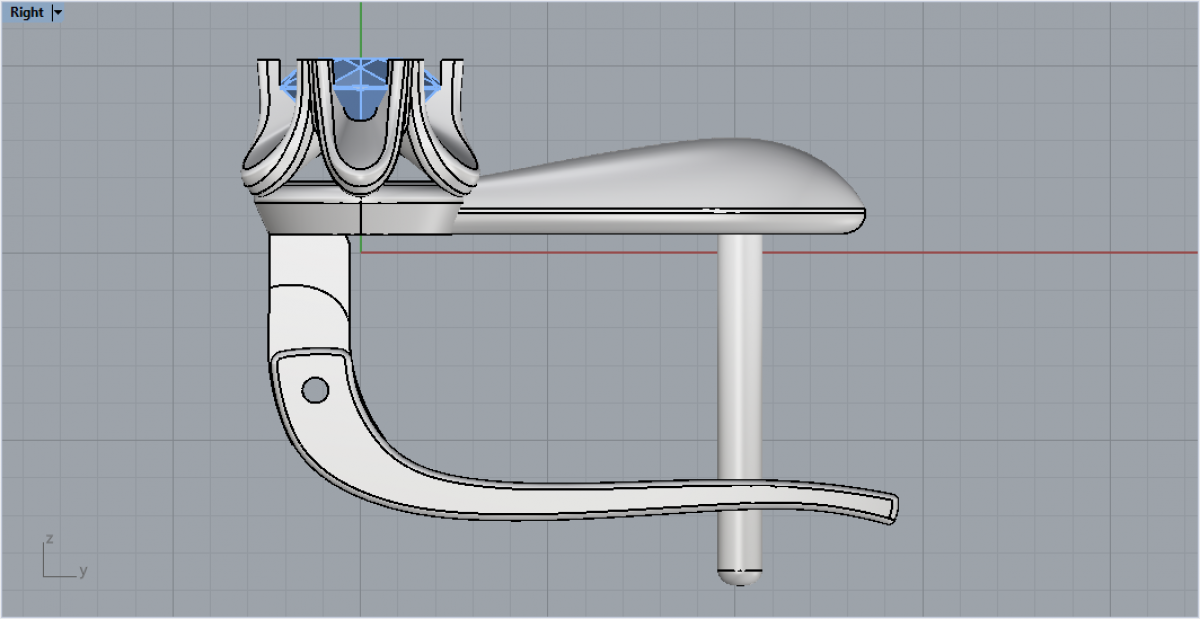
Task: Click the z label on axes icon
Action: tap(47, 539)
